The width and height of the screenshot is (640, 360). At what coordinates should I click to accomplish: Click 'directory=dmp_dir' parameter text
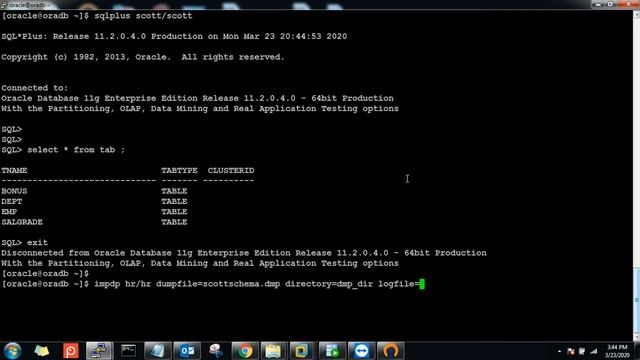tap(329, 284)
